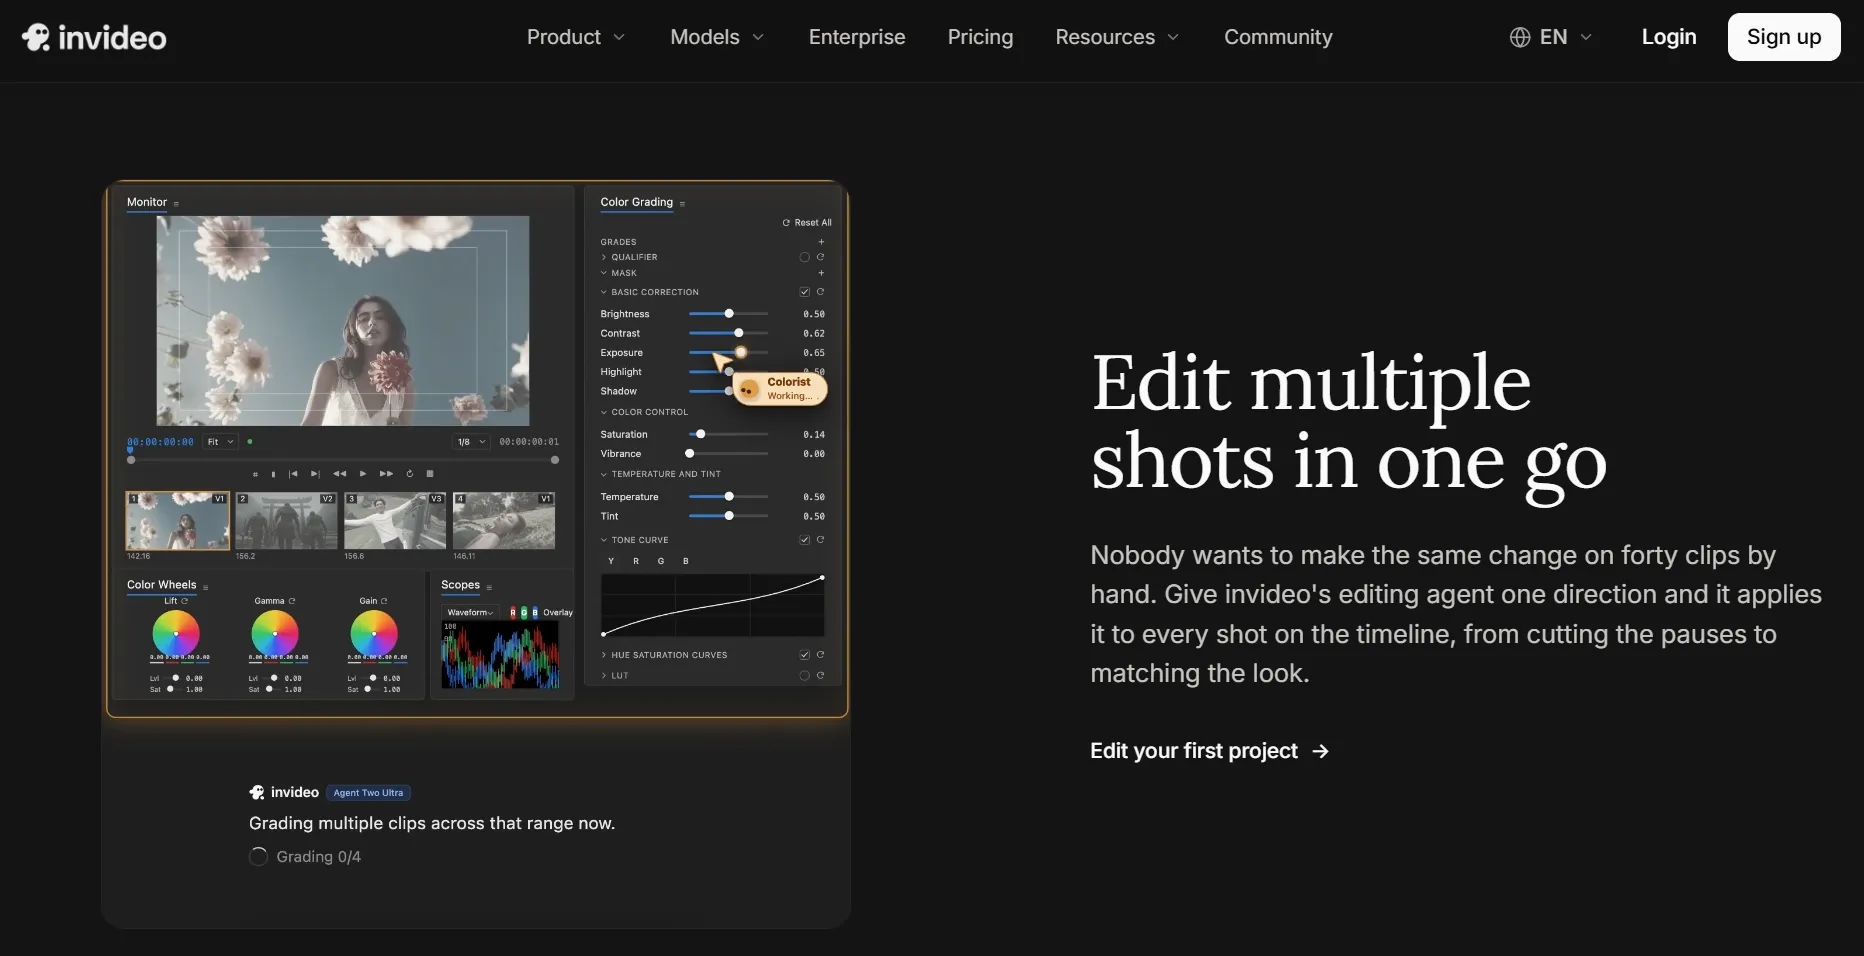Viewport: 1864px width, 956px height.
Task: Open the Waveform scope dropdown
Action: pyautogui.click(x=470, y=613)
